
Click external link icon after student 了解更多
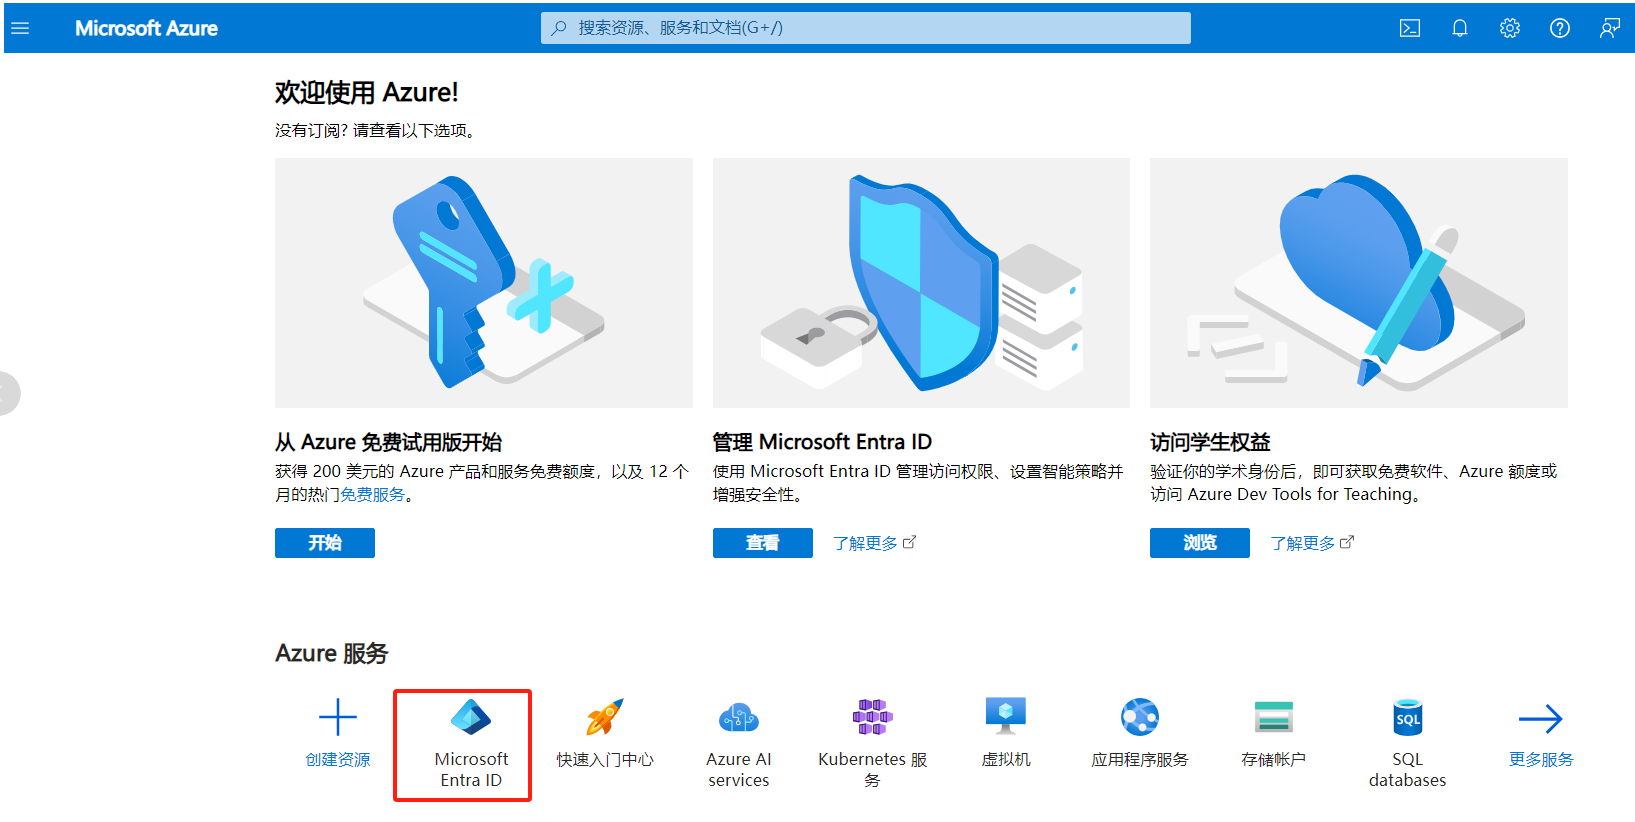click(1347, 542)
